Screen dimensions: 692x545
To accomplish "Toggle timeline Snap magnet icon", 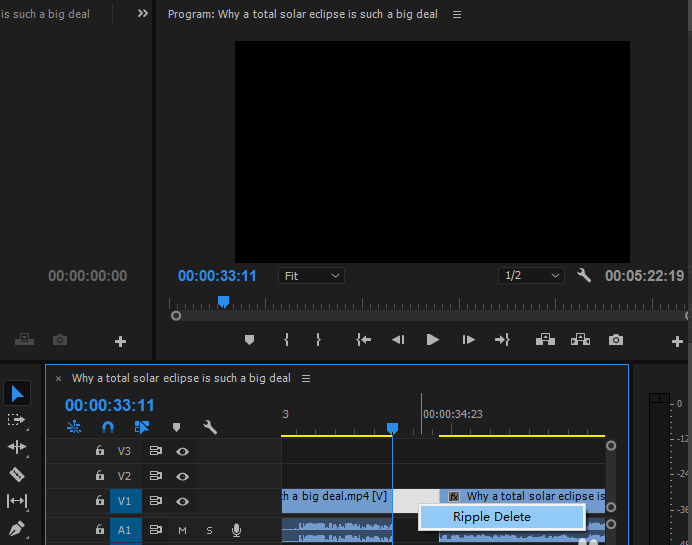I will coord(108,427).
